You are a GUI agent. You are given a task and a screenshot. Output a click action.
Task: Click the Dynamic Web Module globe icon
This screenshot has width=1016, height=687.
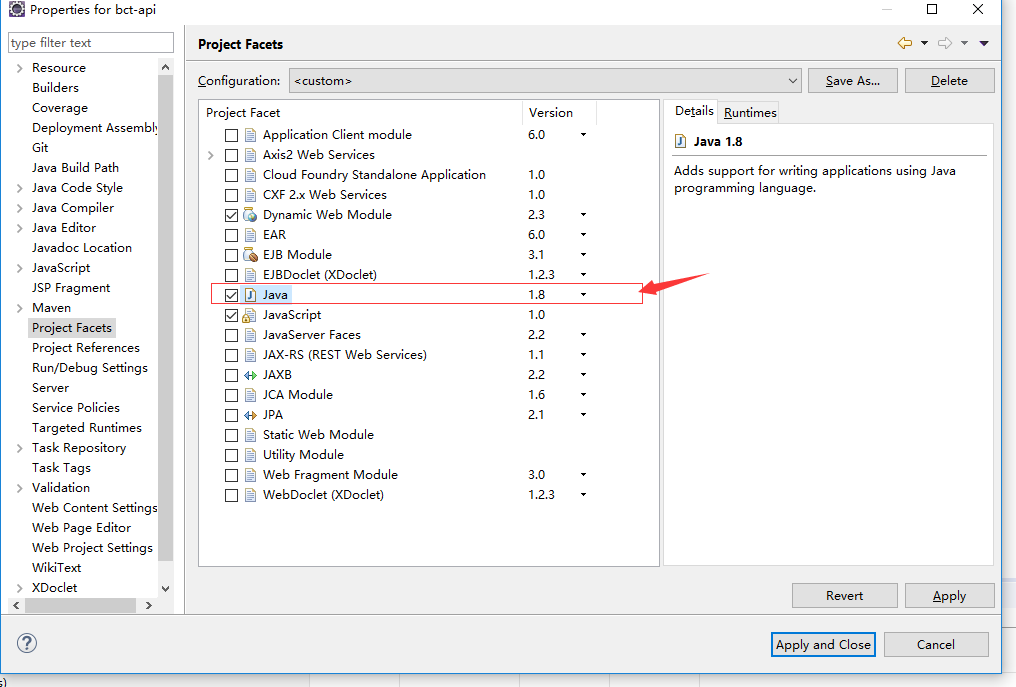tap(250, 215)
